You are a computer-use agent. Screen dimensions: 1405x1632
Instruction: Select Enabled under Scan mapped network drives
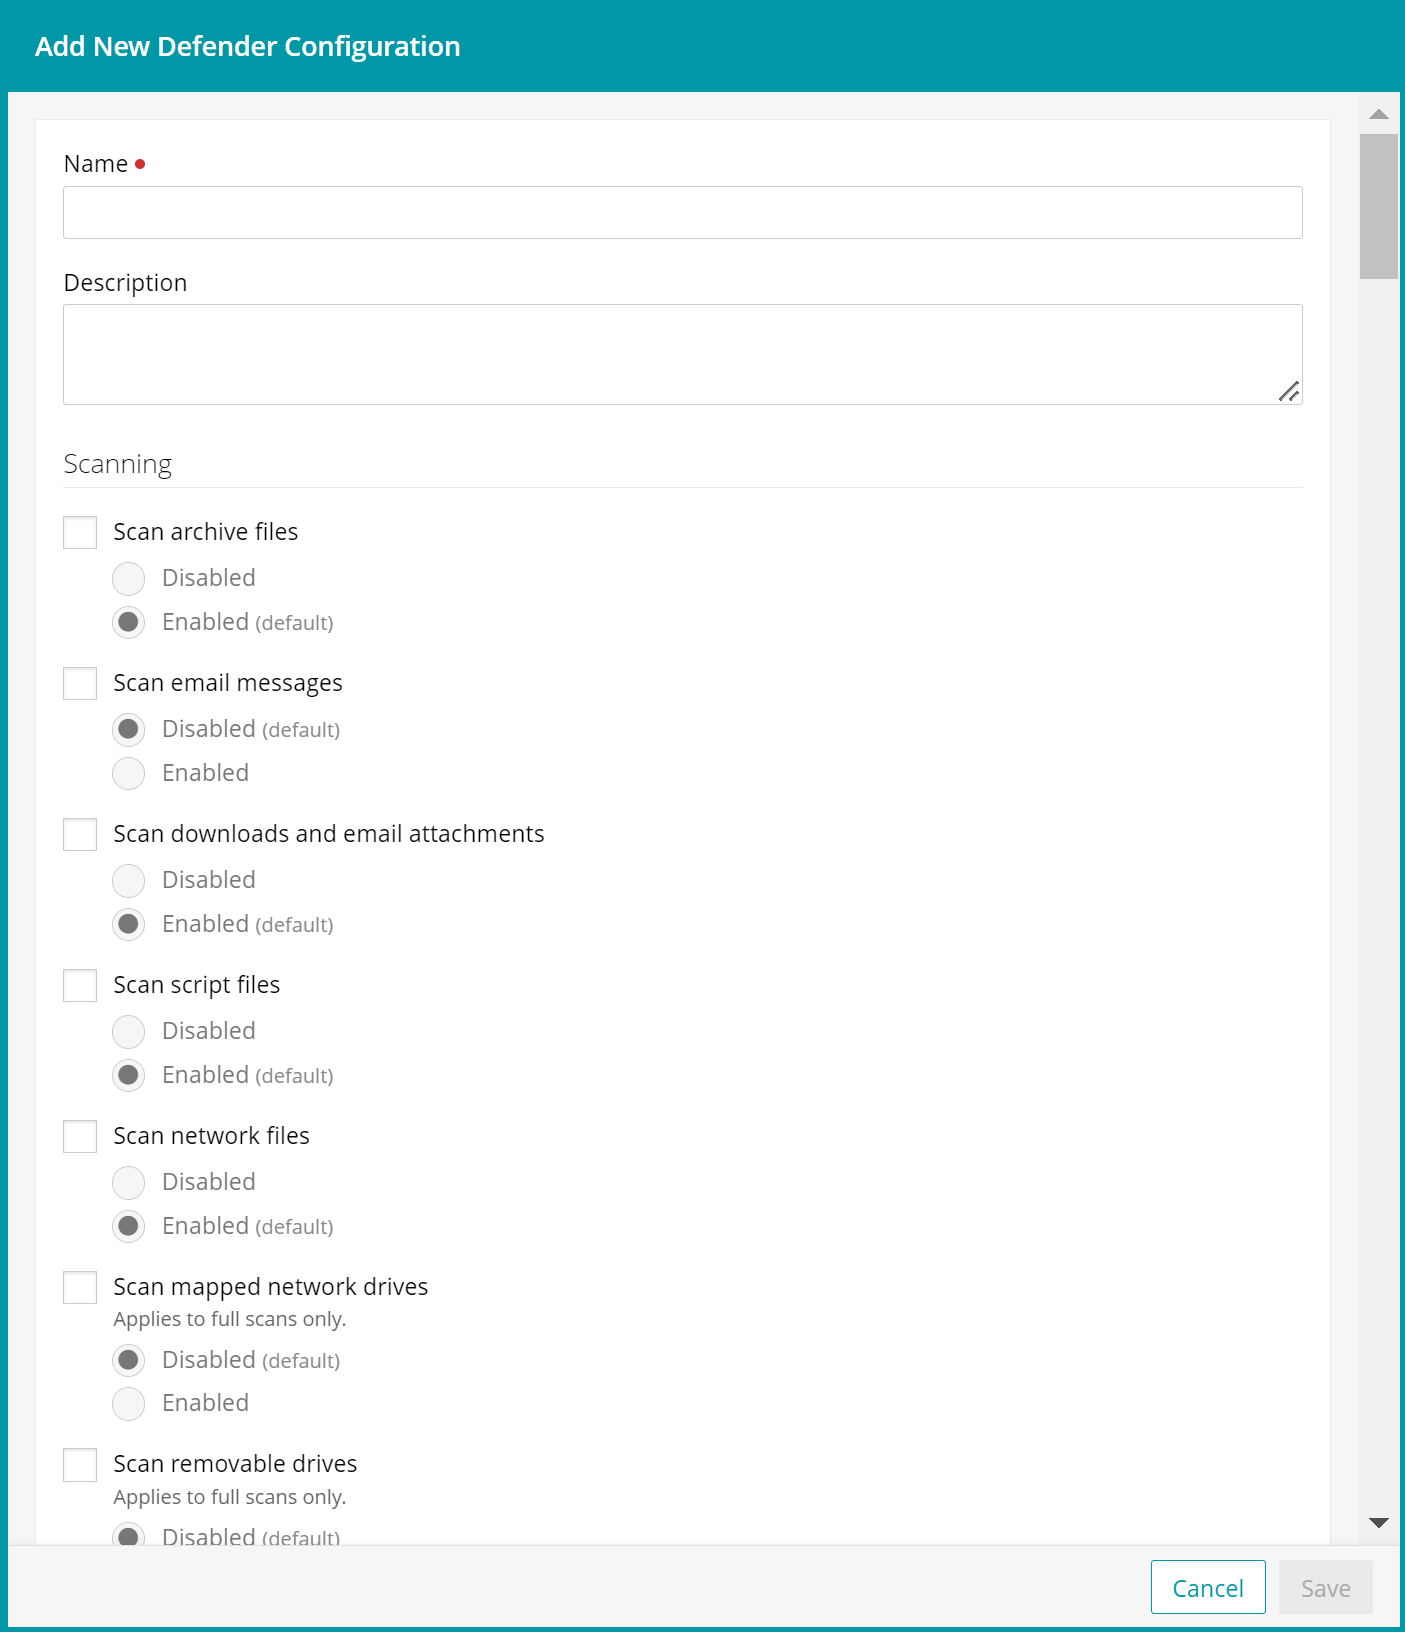pyautogui.click(x=129, y=1403)
